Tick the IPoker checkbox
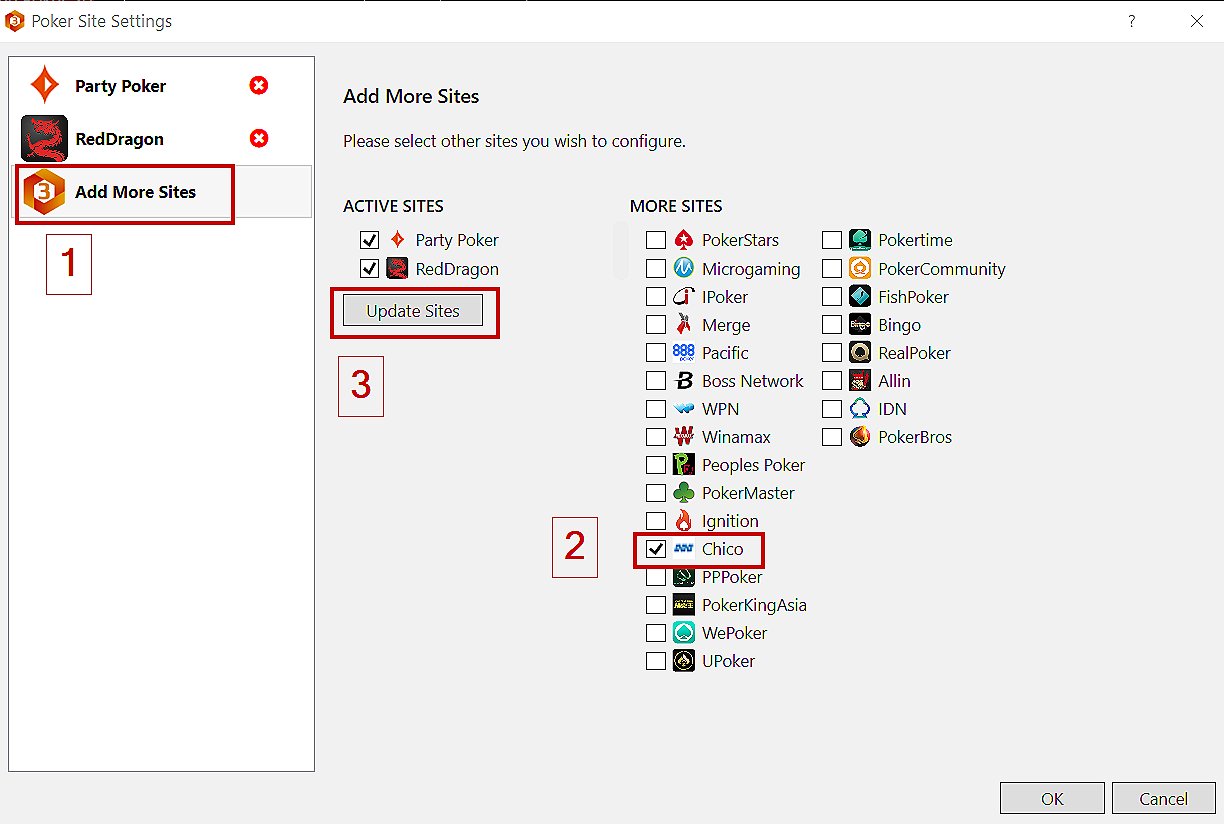 point(656,296)
